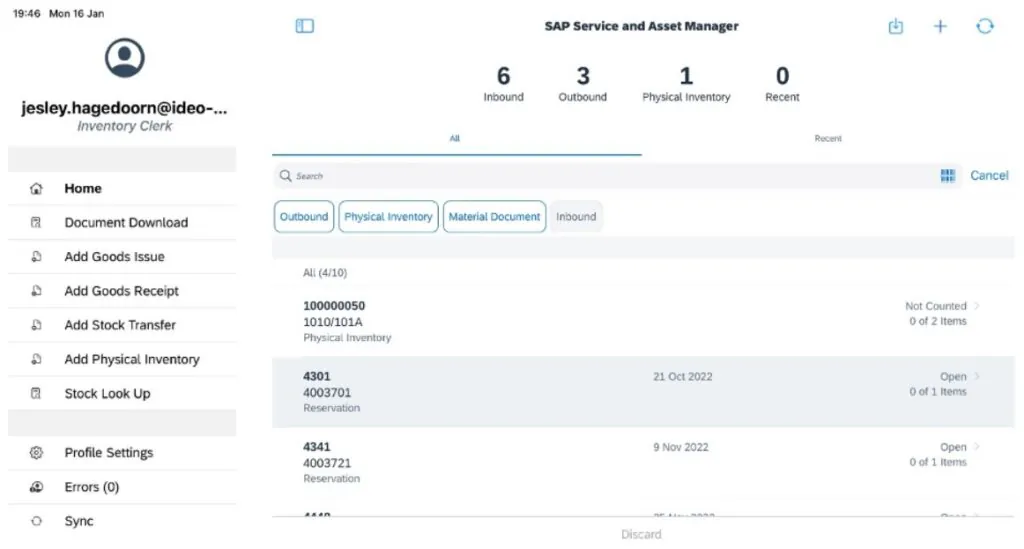The width and height of the screenshot is (1024, 549).
Task: Toggle the Physical Inventory filter chip
Action: click(389, 217)
